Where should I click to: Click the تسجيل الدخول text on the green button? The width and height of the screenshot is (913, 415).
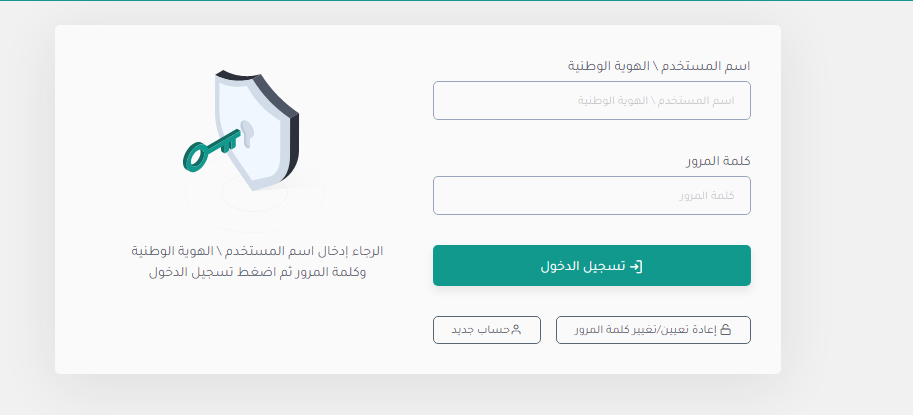(583, 266)
